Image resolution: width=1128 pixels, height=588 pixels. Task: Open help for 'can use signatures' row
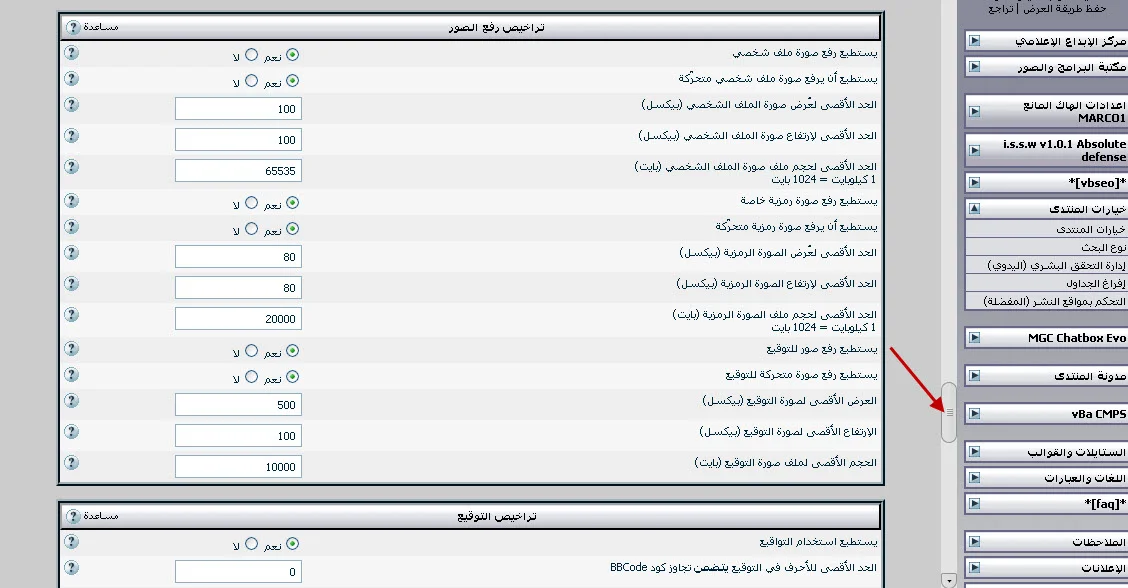point(72,541)
